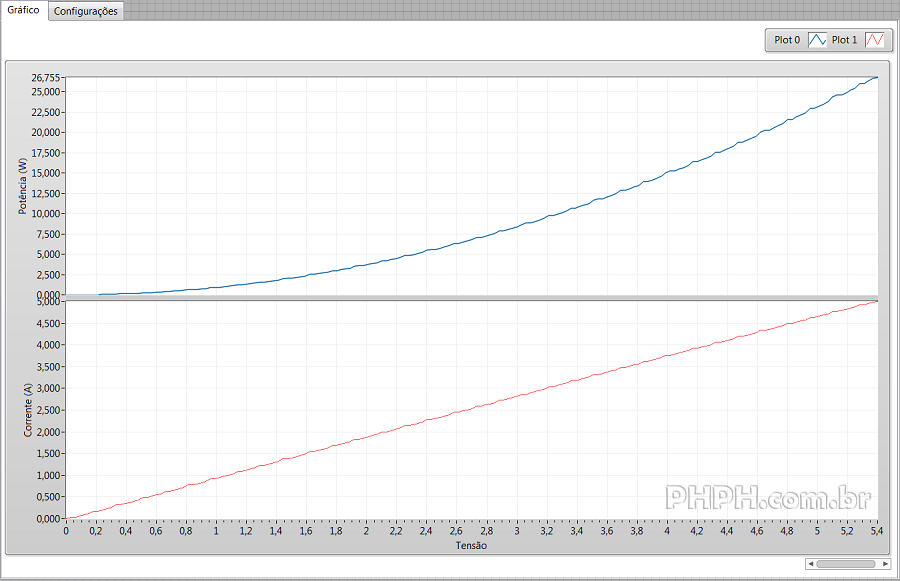Click the 25,000 power axis tick value
This screenshot has width=900, height=581.
point(47,92)
